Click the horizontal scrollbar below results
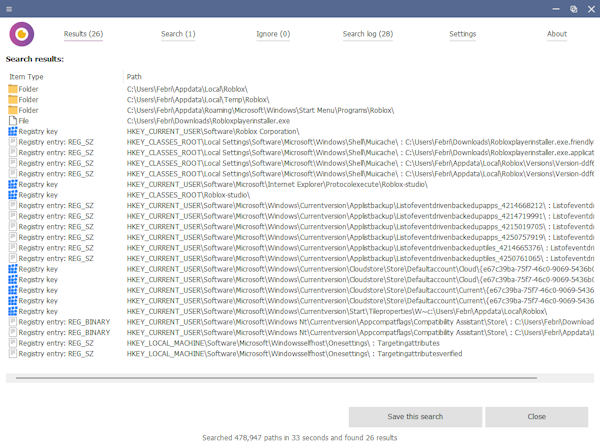Screen dimensions: 600x448 pos(276,378)
